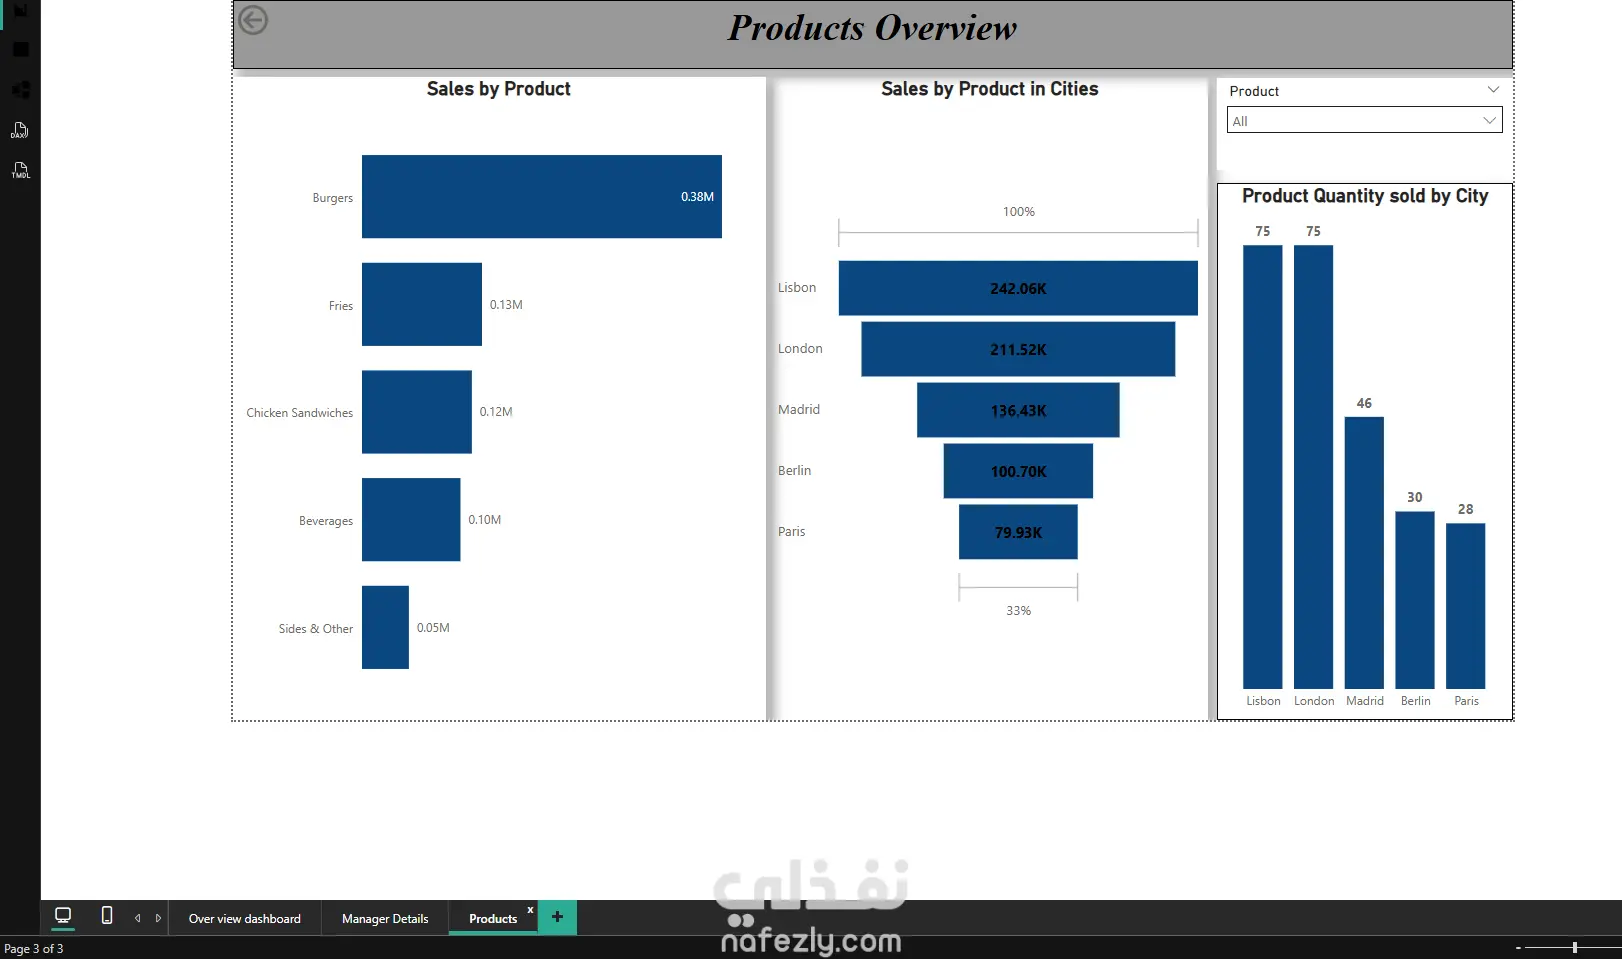Select the Paris funnel segment 79.93K
The image size is (1622, 959).
click(1018, 532)
